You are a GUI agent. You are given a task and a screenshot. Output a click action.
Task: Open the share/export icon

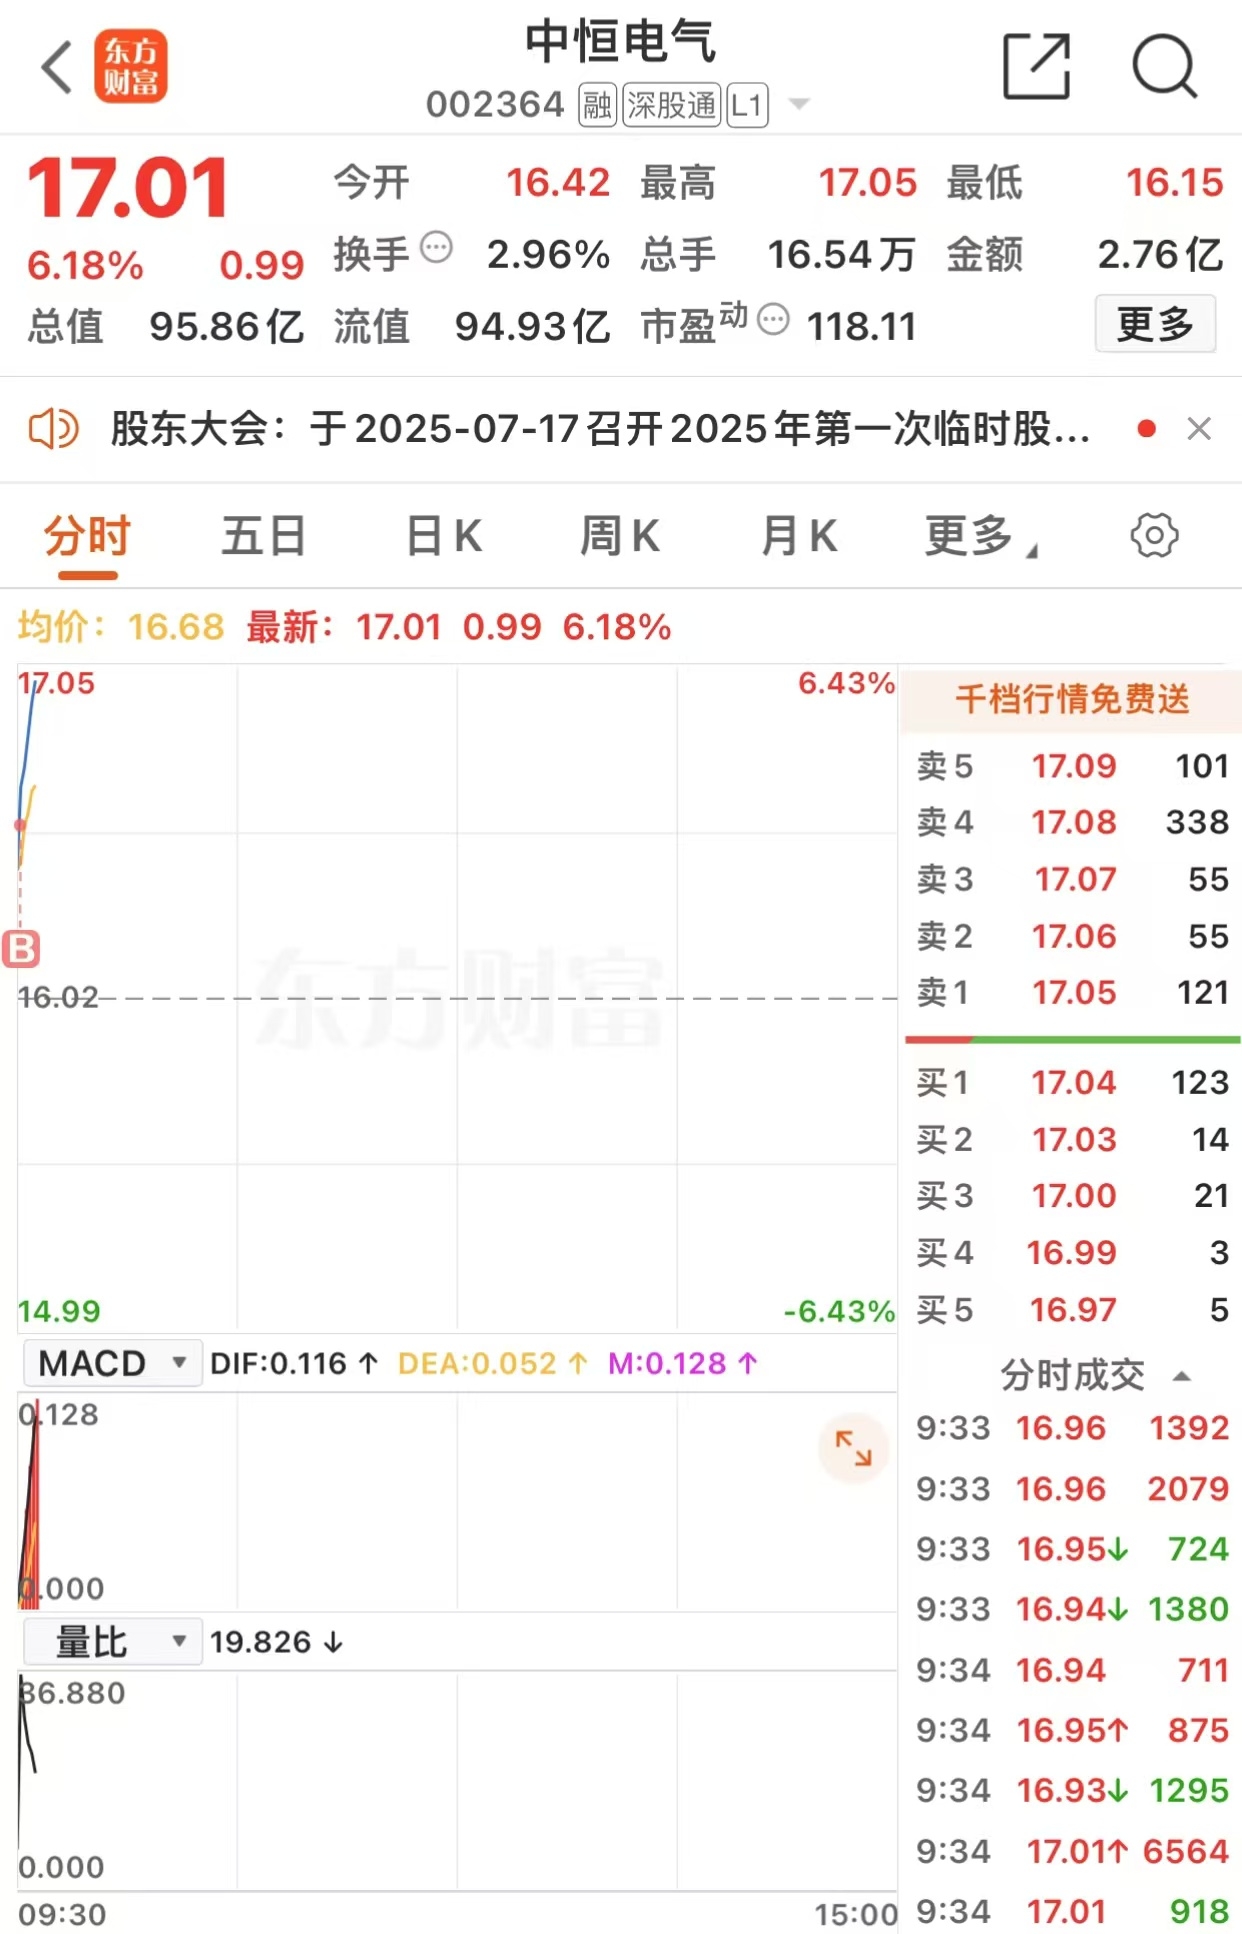tap(1037, 66)
